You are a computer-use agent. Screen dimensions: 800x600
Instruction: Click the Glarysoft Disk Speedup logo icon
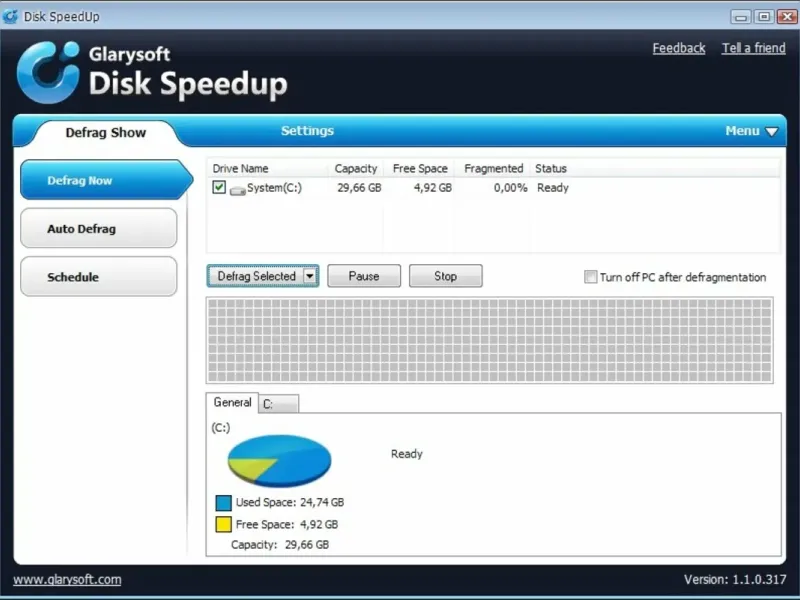tap(49, 72)
